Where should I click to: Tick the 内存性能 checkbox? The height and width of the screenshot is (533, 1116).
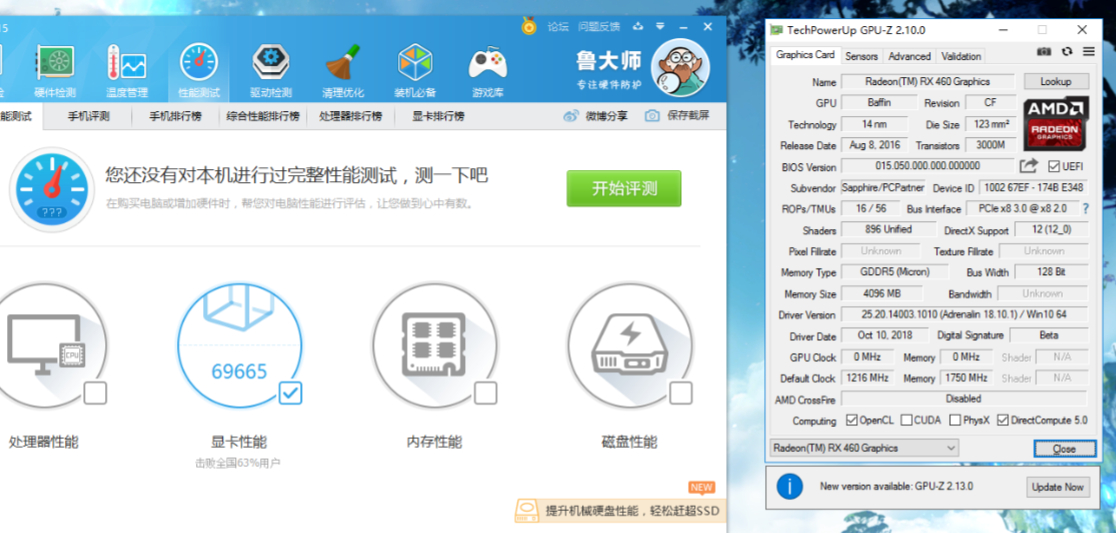point(485,393)
